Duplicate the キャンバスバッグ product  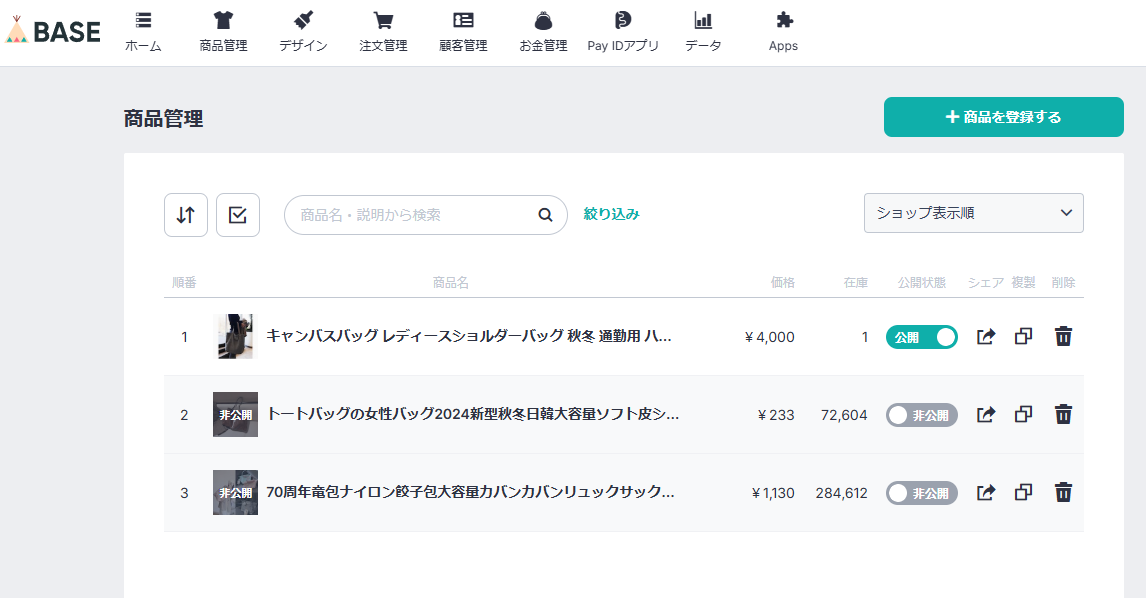1023,336
